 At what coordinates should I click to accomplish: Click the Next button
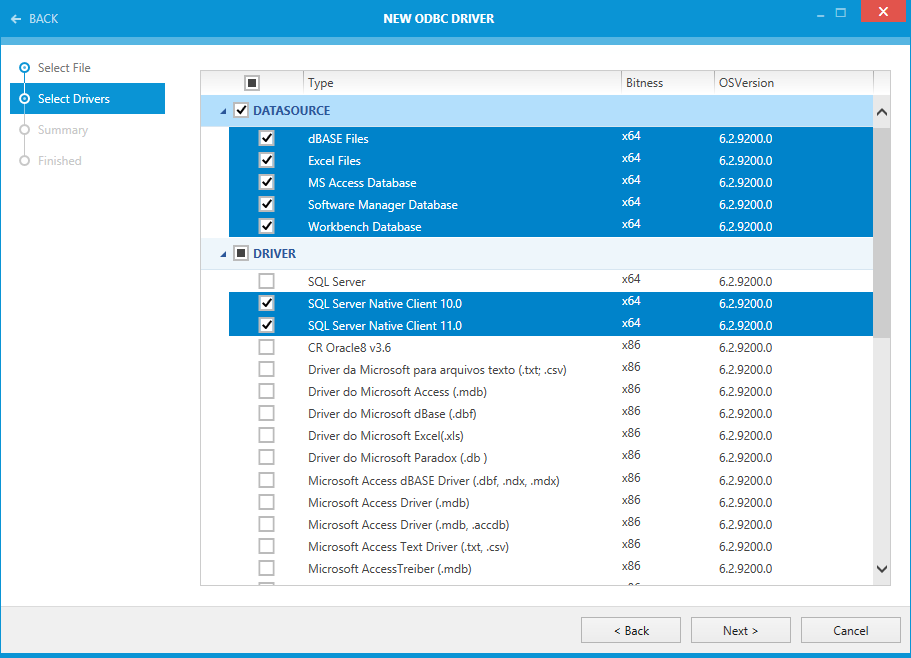click(740, 630)
